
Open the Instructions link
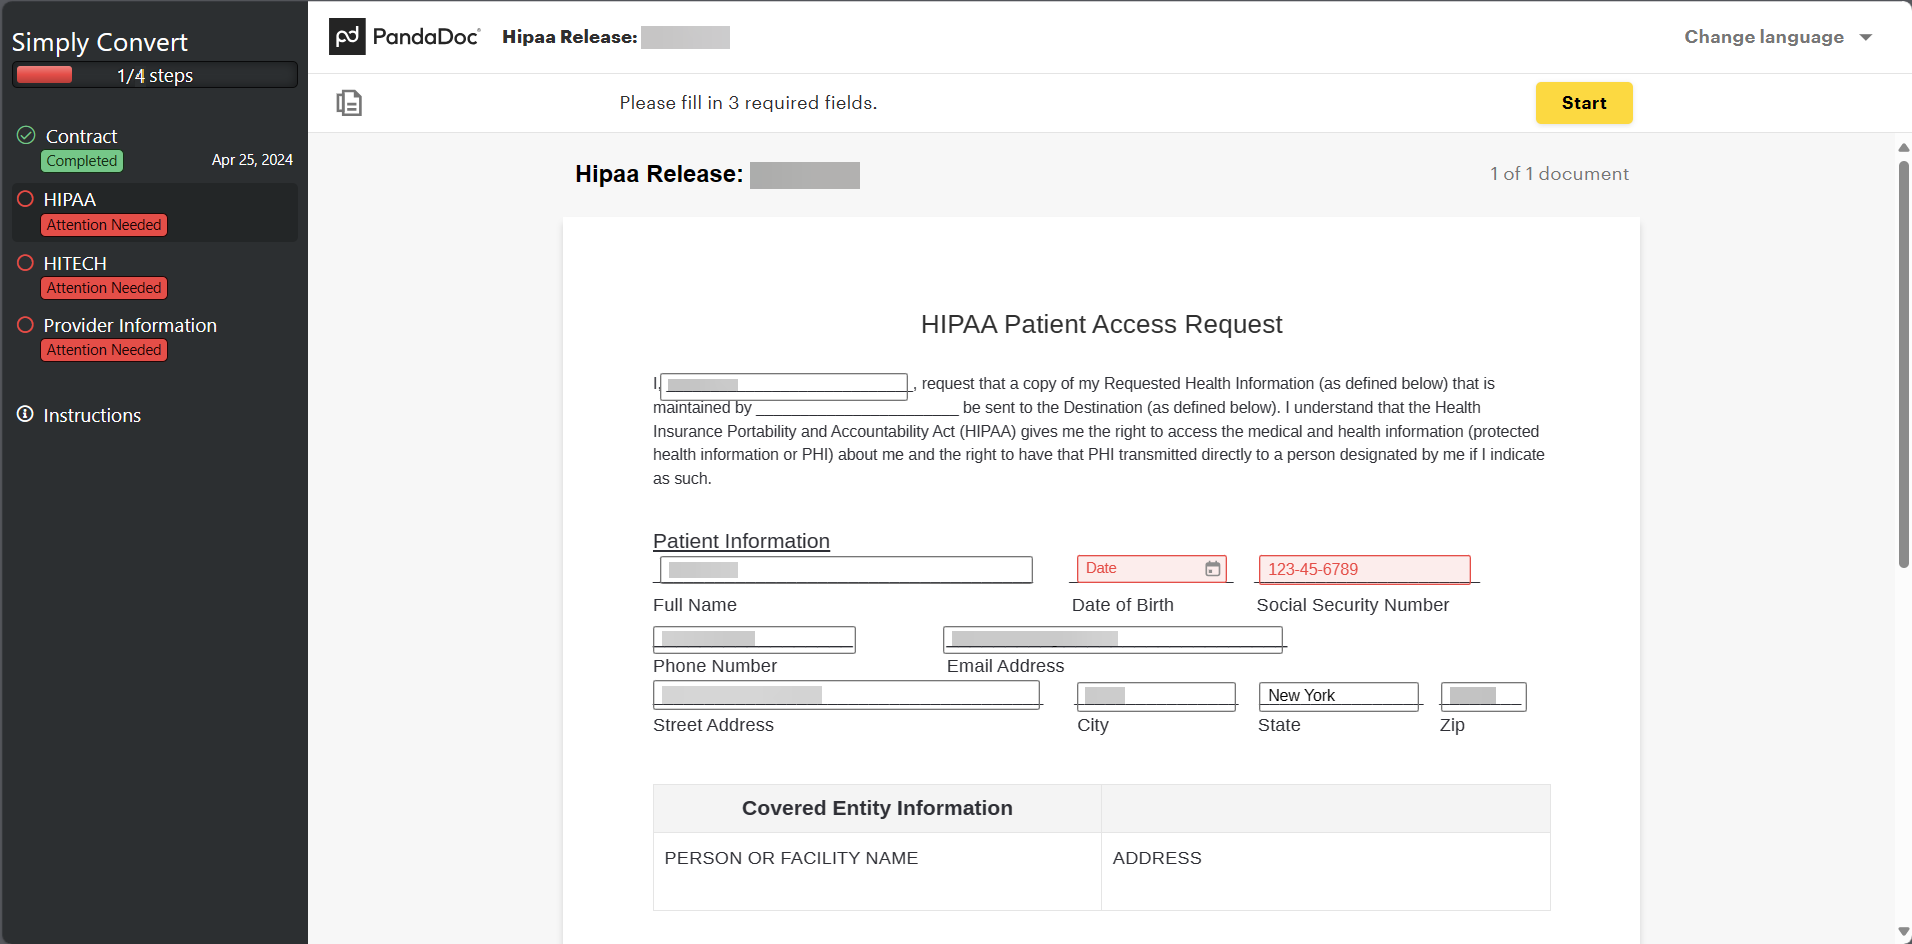tap(92, 415)
